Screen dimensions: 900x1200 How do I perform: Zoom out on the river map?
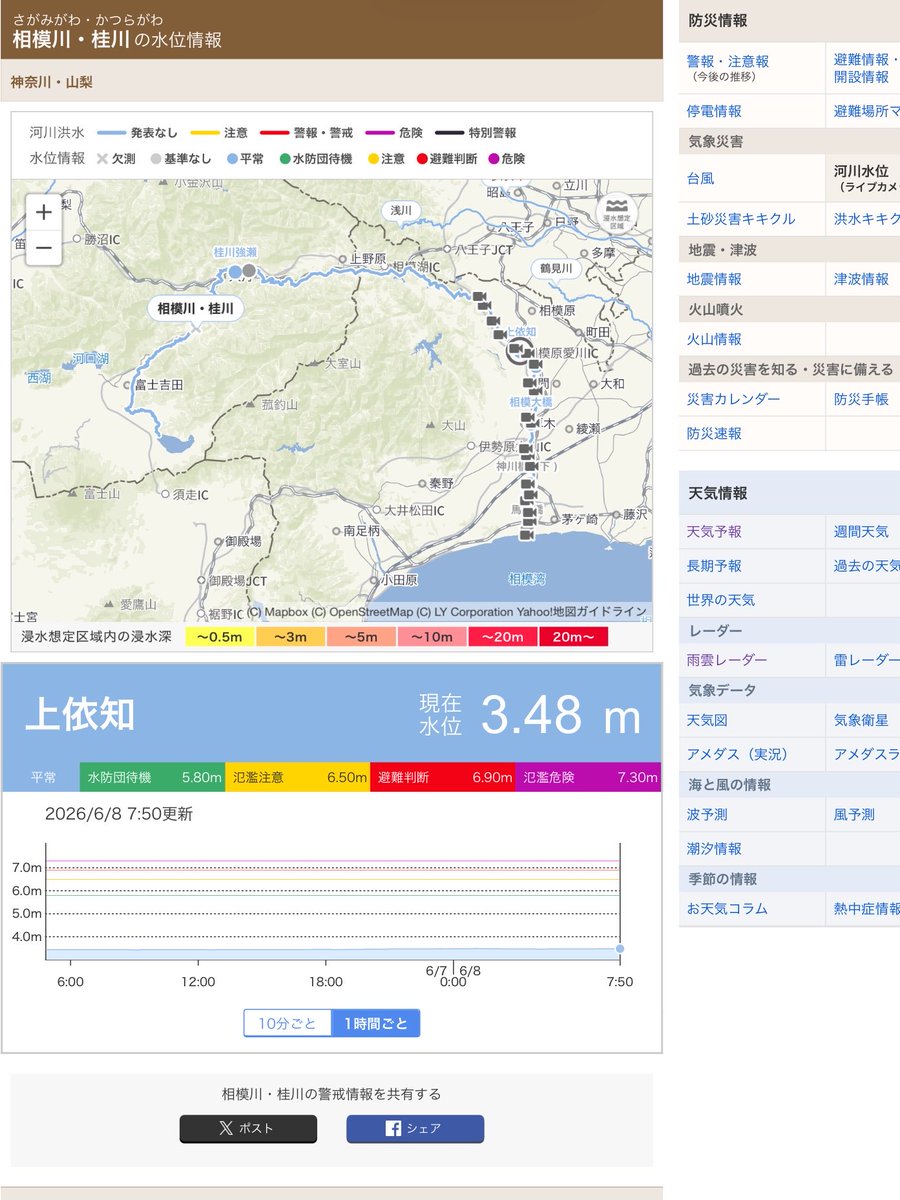[x=44, y=248]
